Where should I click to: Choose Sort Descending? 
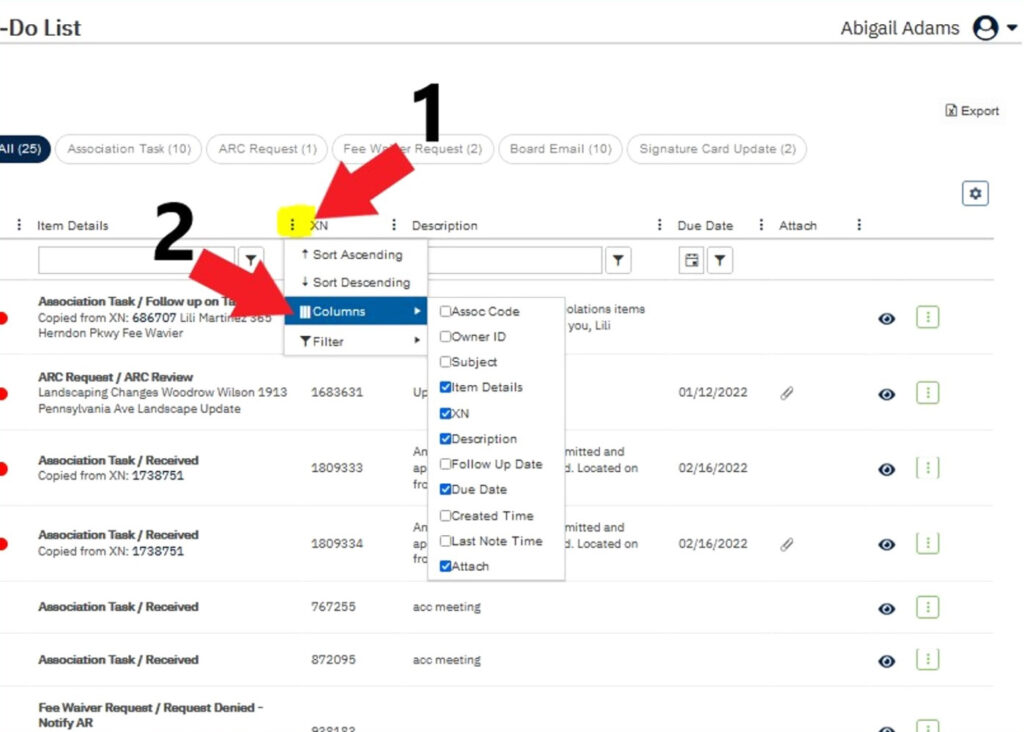[356, 282]
